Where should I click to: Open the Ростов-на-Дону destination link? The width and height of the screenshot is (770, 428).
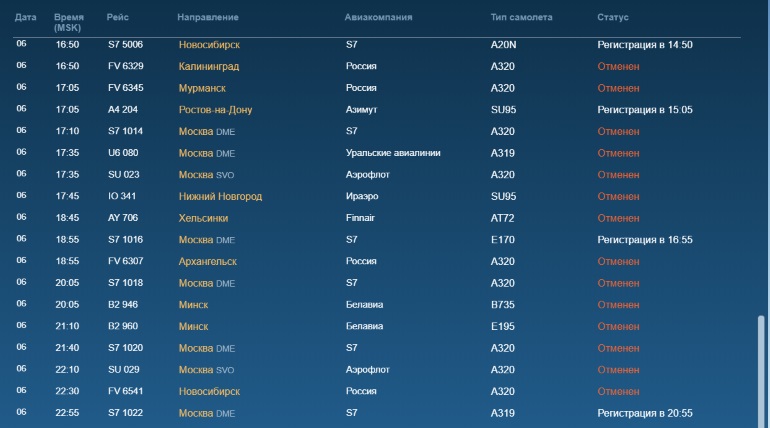click(215, 110)
